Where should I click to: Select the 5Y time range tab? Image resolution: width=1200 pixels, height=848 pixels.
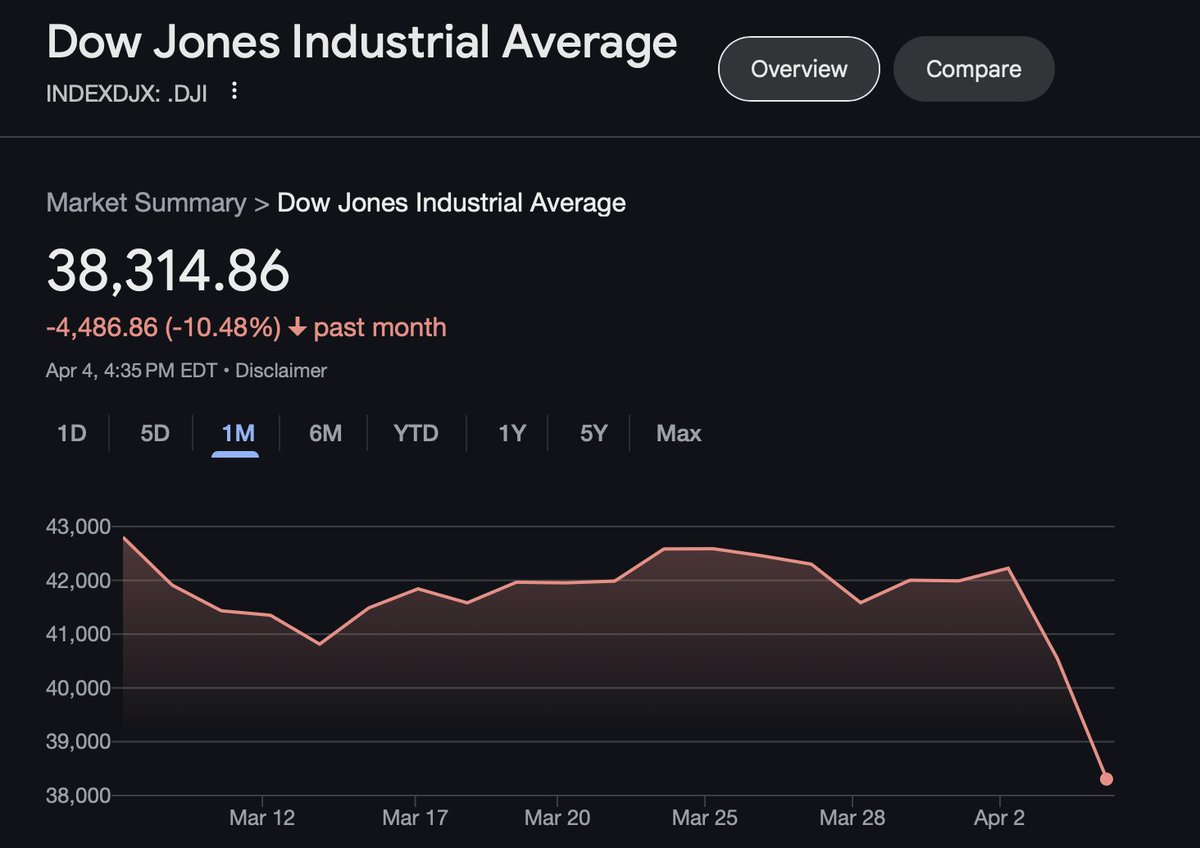594,434
